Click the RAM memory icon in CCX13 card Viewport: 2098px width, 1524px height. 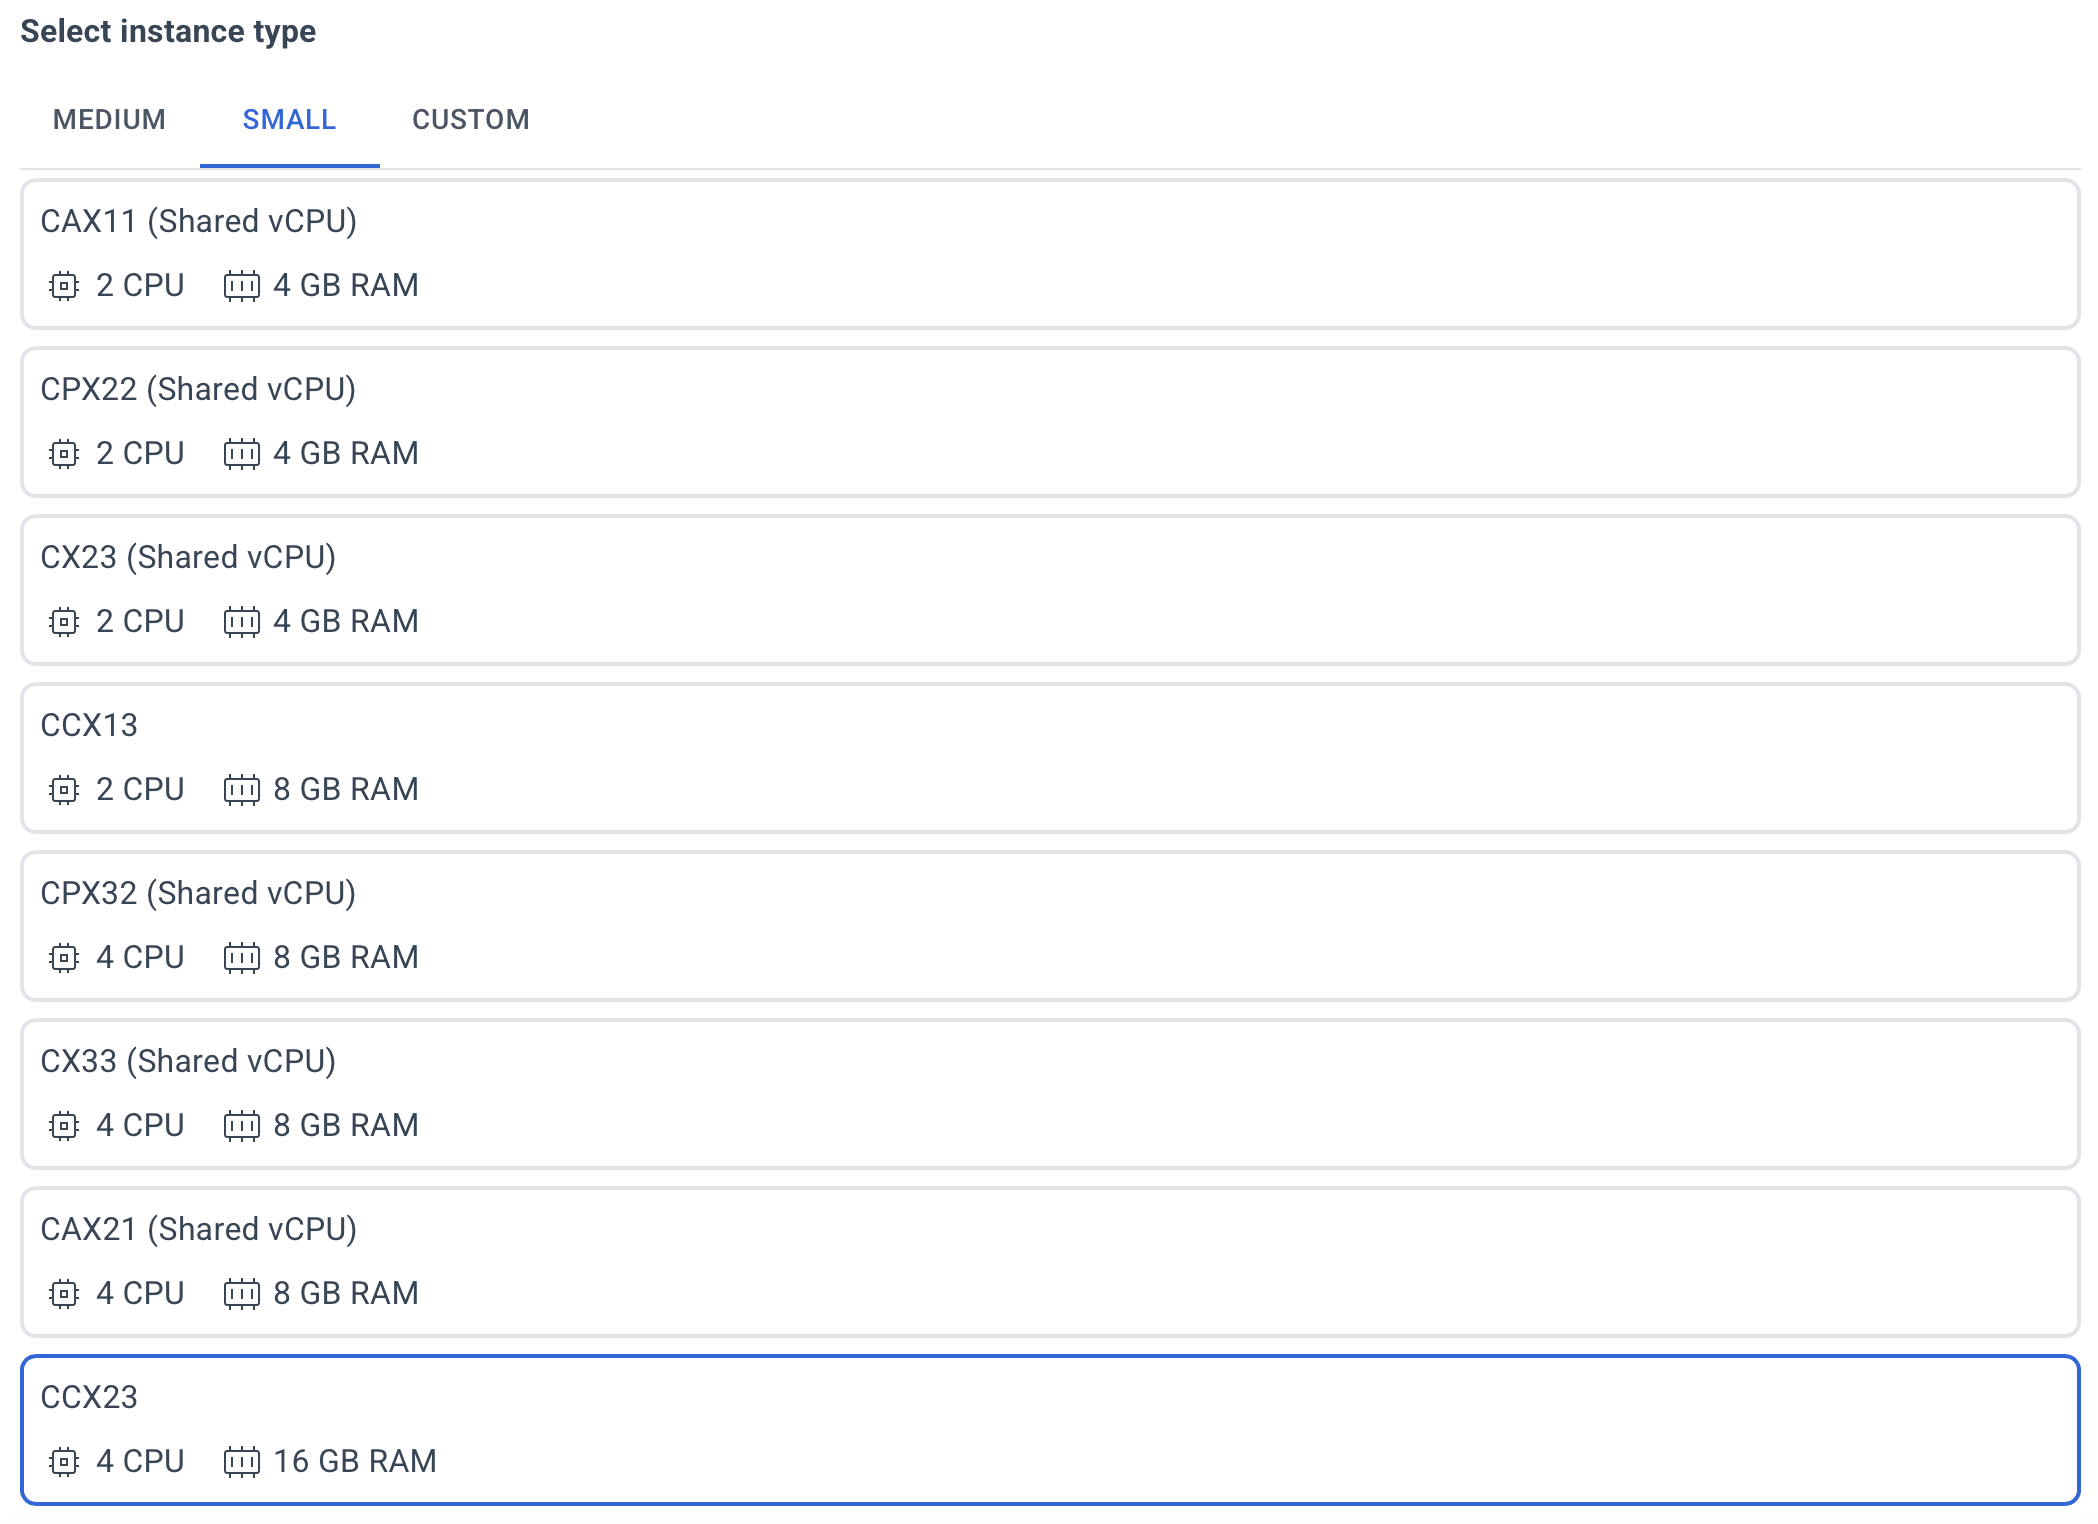[241, 790]
